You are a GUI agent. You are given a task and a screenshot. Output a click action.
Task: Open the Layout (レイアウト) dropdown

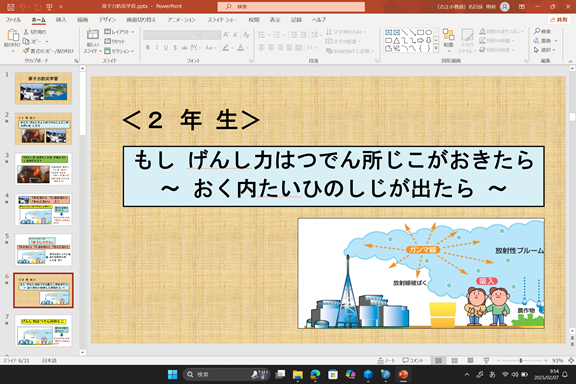point(119,32)
